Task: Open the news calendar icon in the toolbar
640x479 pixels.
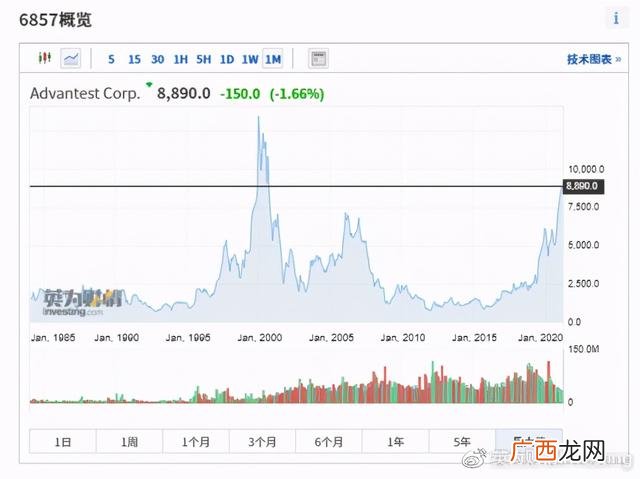Action: pyautogui.click(x=318, y=59)
